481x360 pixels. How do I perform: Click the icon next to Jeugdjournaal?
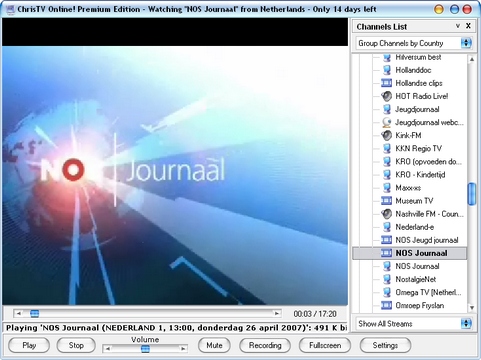[387, 109]
